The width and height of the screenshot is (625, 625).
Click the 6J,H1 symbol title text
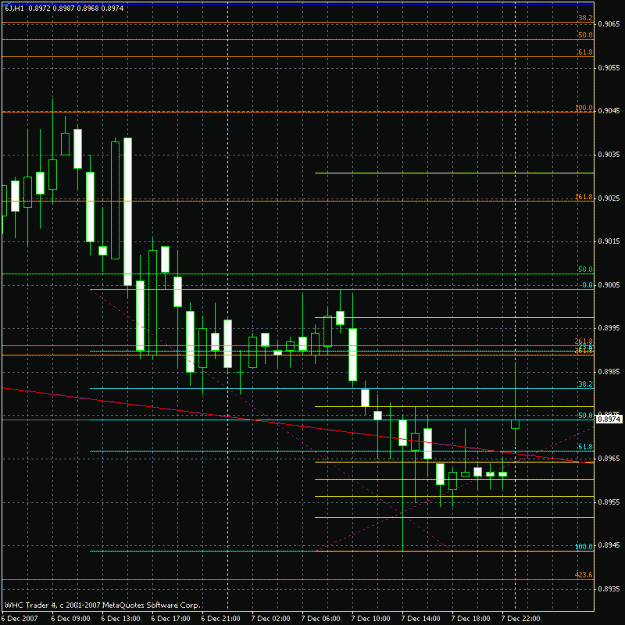(x=14, y=8)
